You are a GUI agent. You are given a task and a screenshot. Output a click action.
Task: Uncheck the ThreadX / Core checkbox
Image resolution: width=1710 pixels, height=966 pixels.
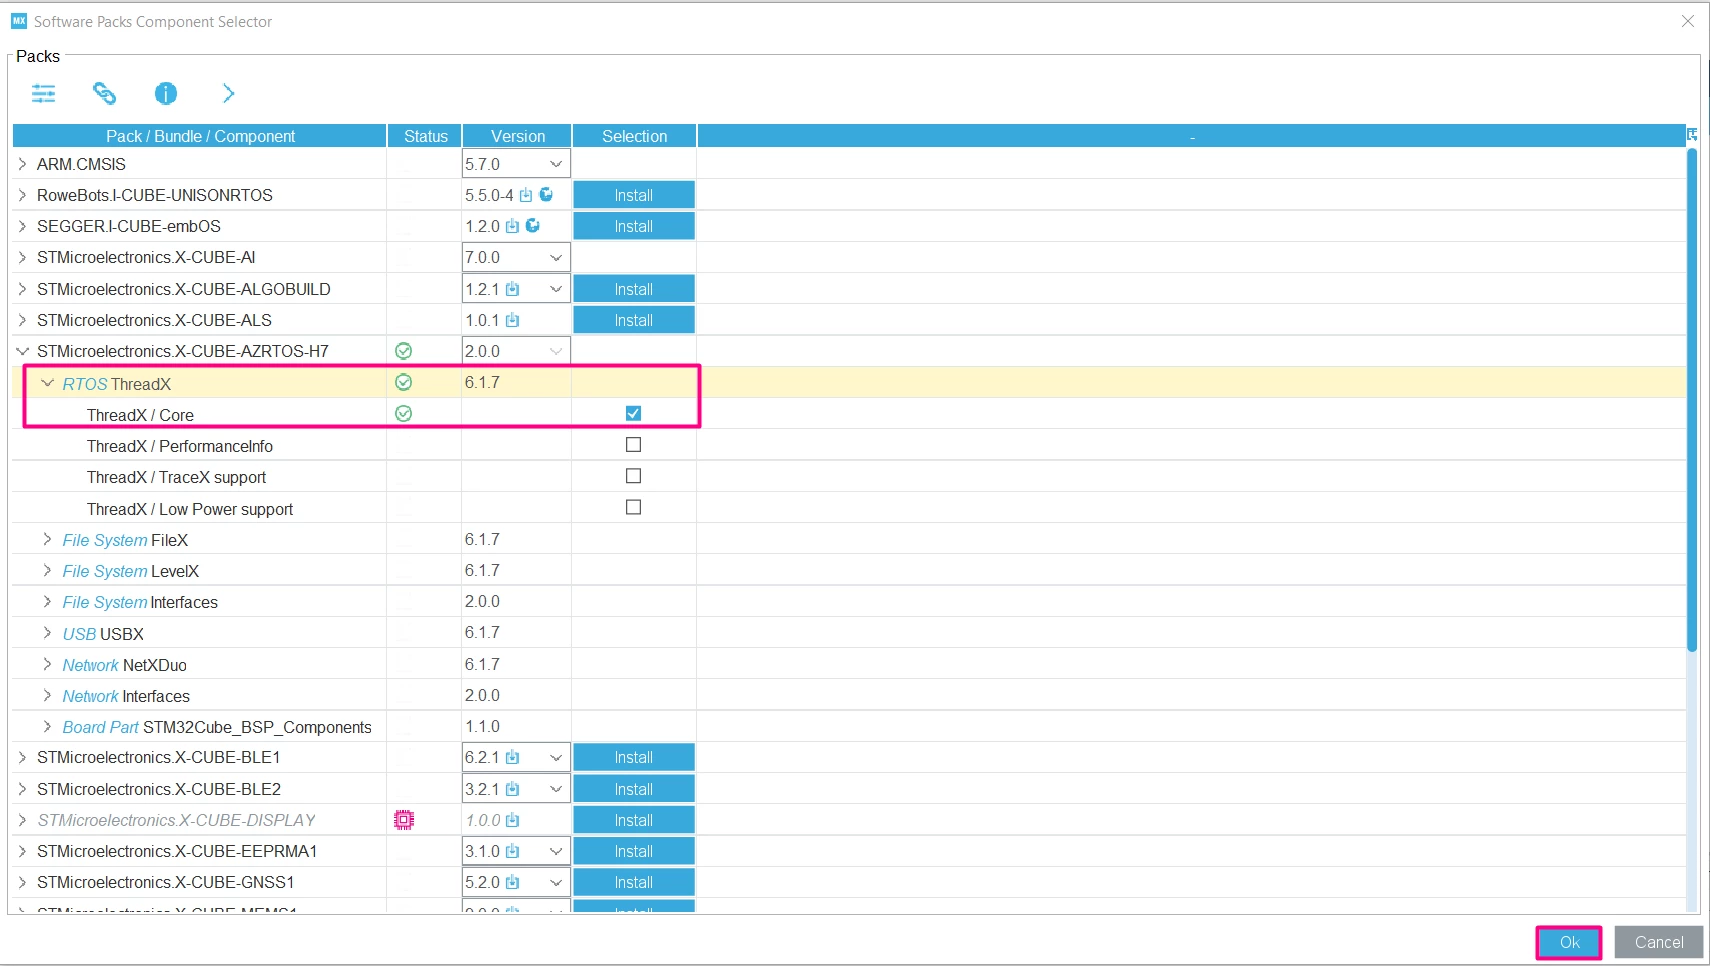633,413
